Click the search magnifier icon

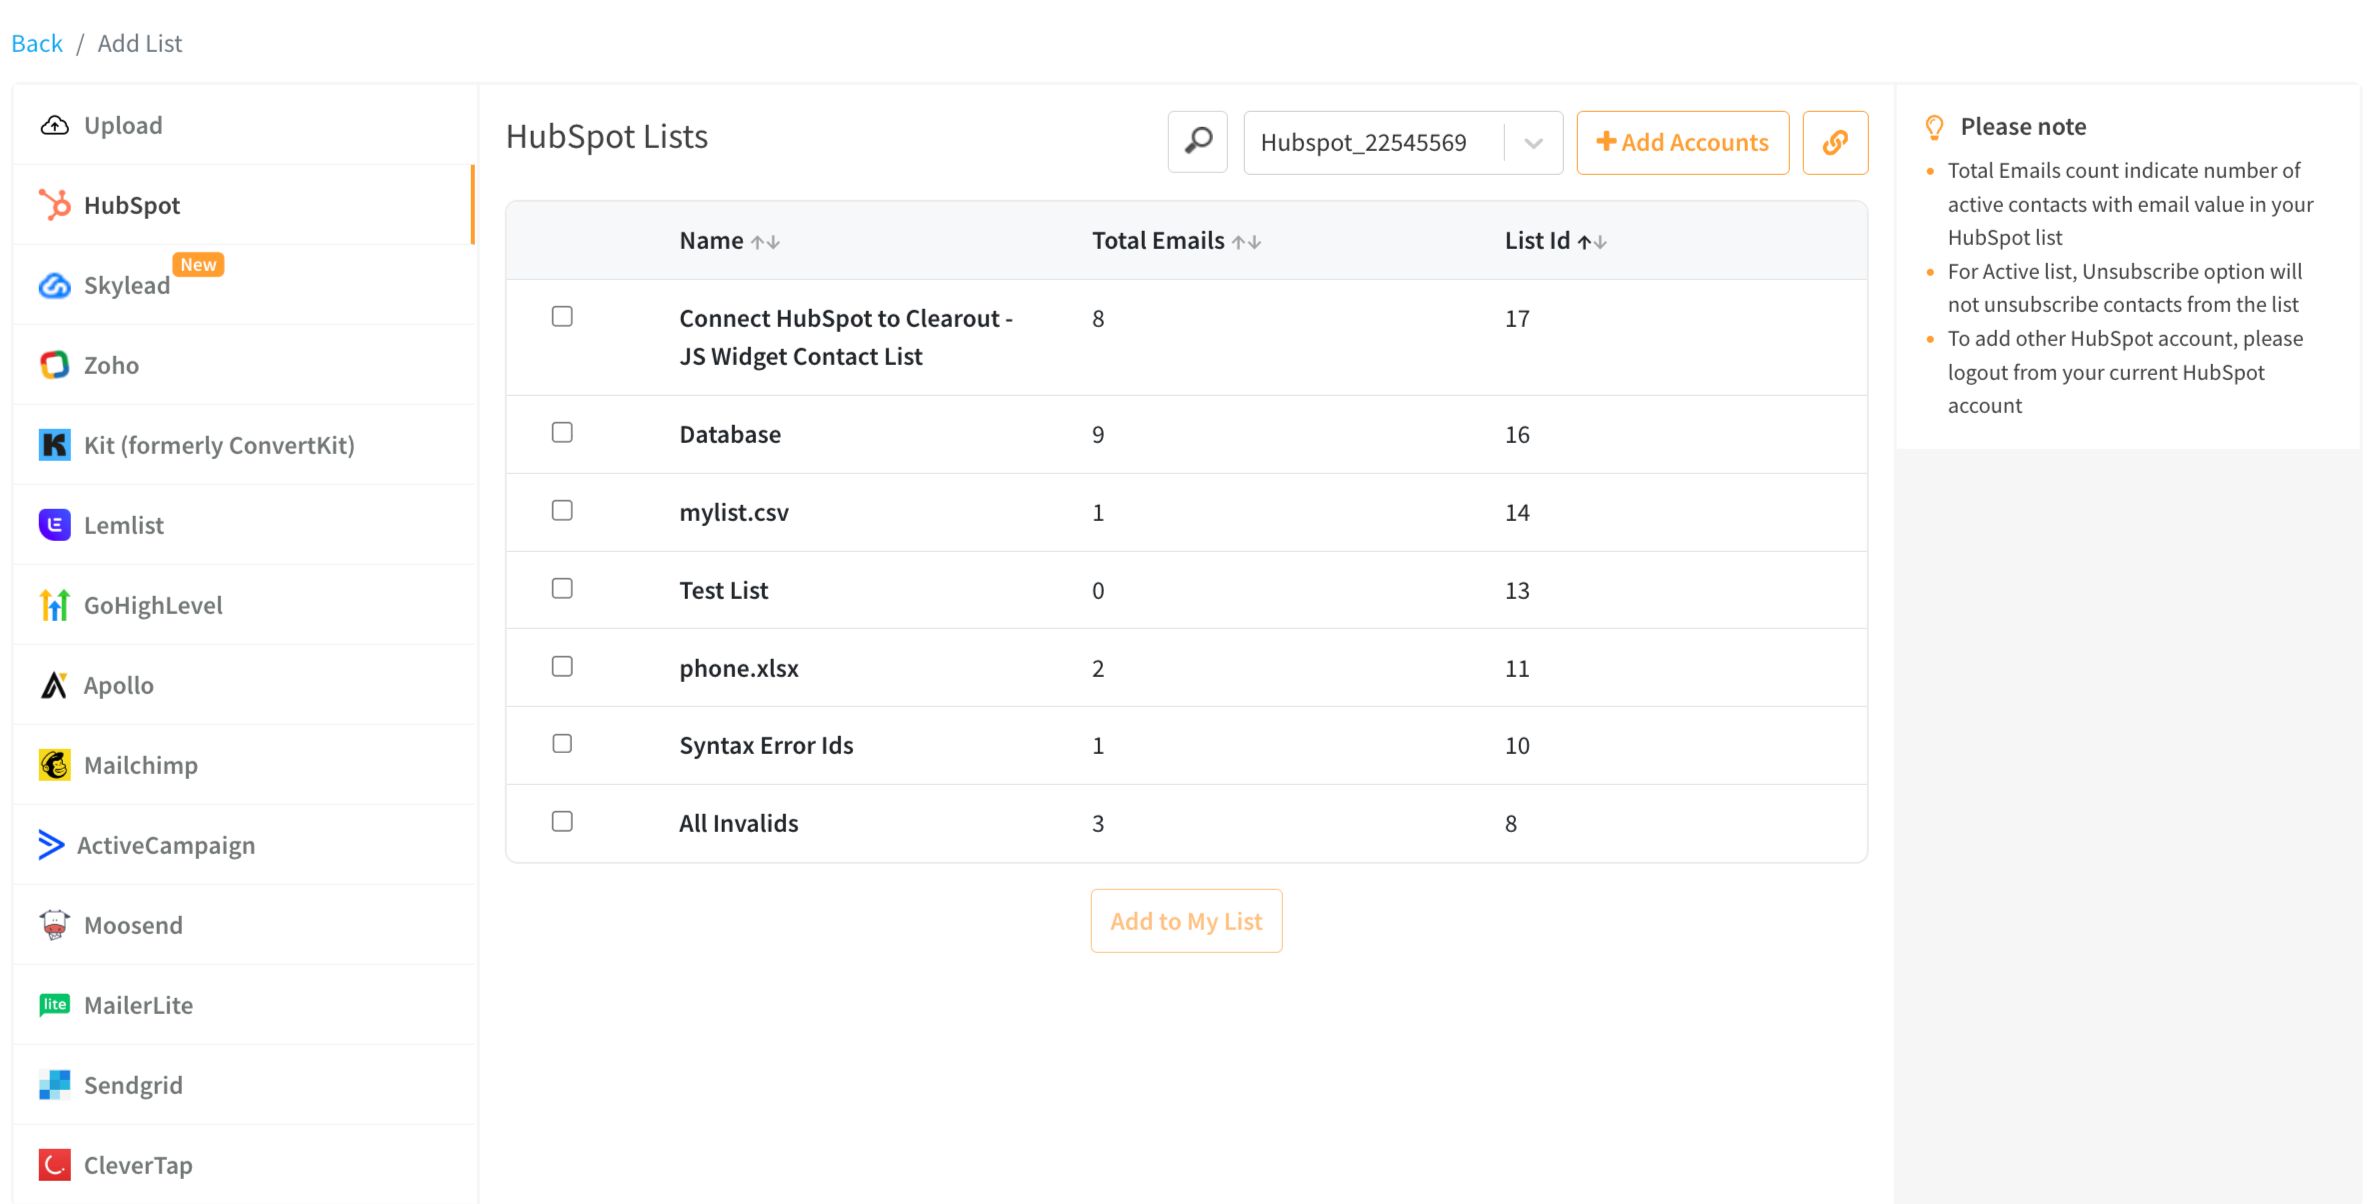1197,142
